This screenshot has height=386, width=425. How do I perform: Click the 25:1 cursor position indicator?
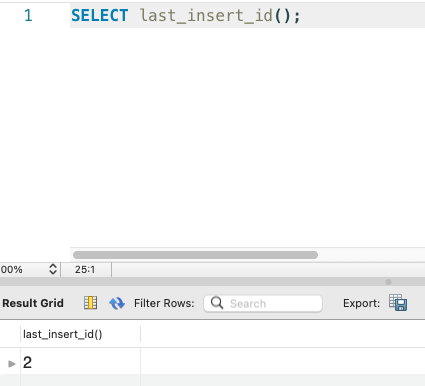click(x=85, y=269)
